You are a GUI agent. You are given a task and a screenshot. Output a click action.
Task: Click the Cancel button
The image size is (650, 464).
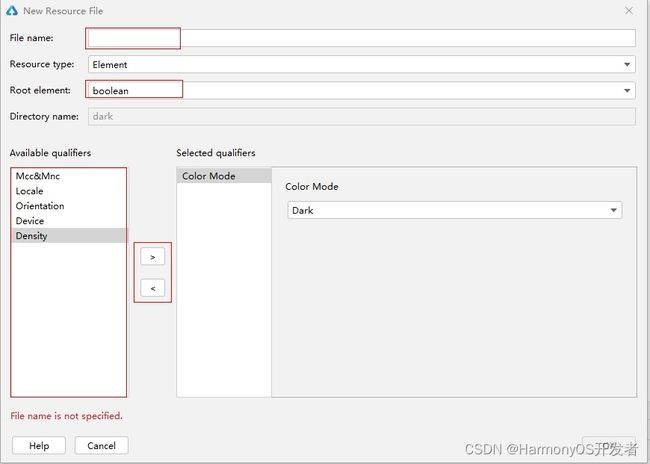pyautogui.click(x=102, y=446)
